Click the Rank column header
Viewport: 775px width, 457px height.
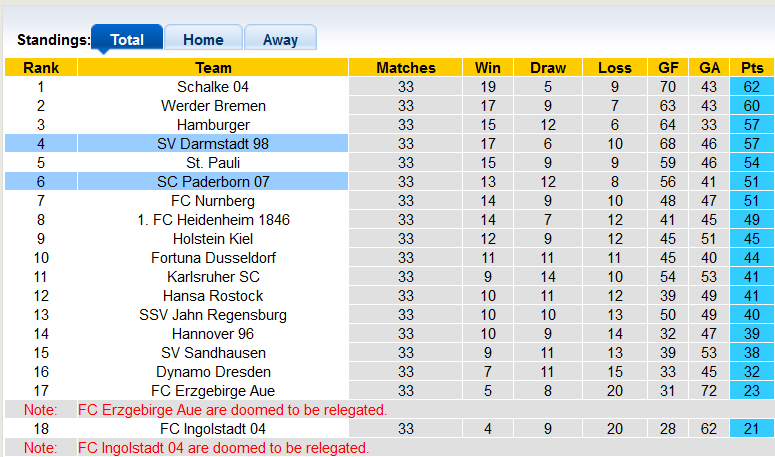point(41,67)
